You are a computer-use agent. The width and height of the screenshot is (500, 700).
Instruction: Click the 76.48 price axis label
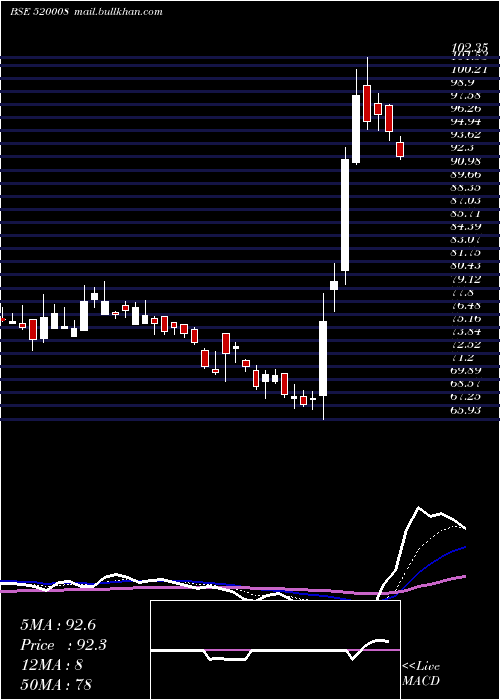point(468,305)
